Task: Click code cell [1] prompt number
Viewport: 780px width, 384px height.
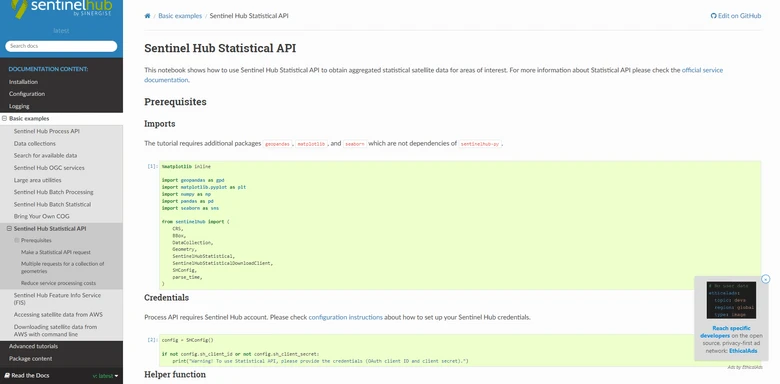Action: (x=153, y=167)
